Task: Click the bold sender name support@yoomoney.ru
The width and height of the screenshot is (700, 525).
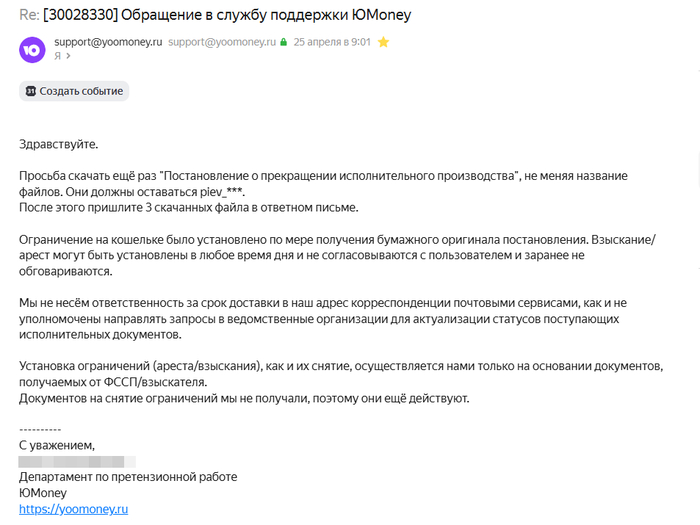Action: [108, 42]
